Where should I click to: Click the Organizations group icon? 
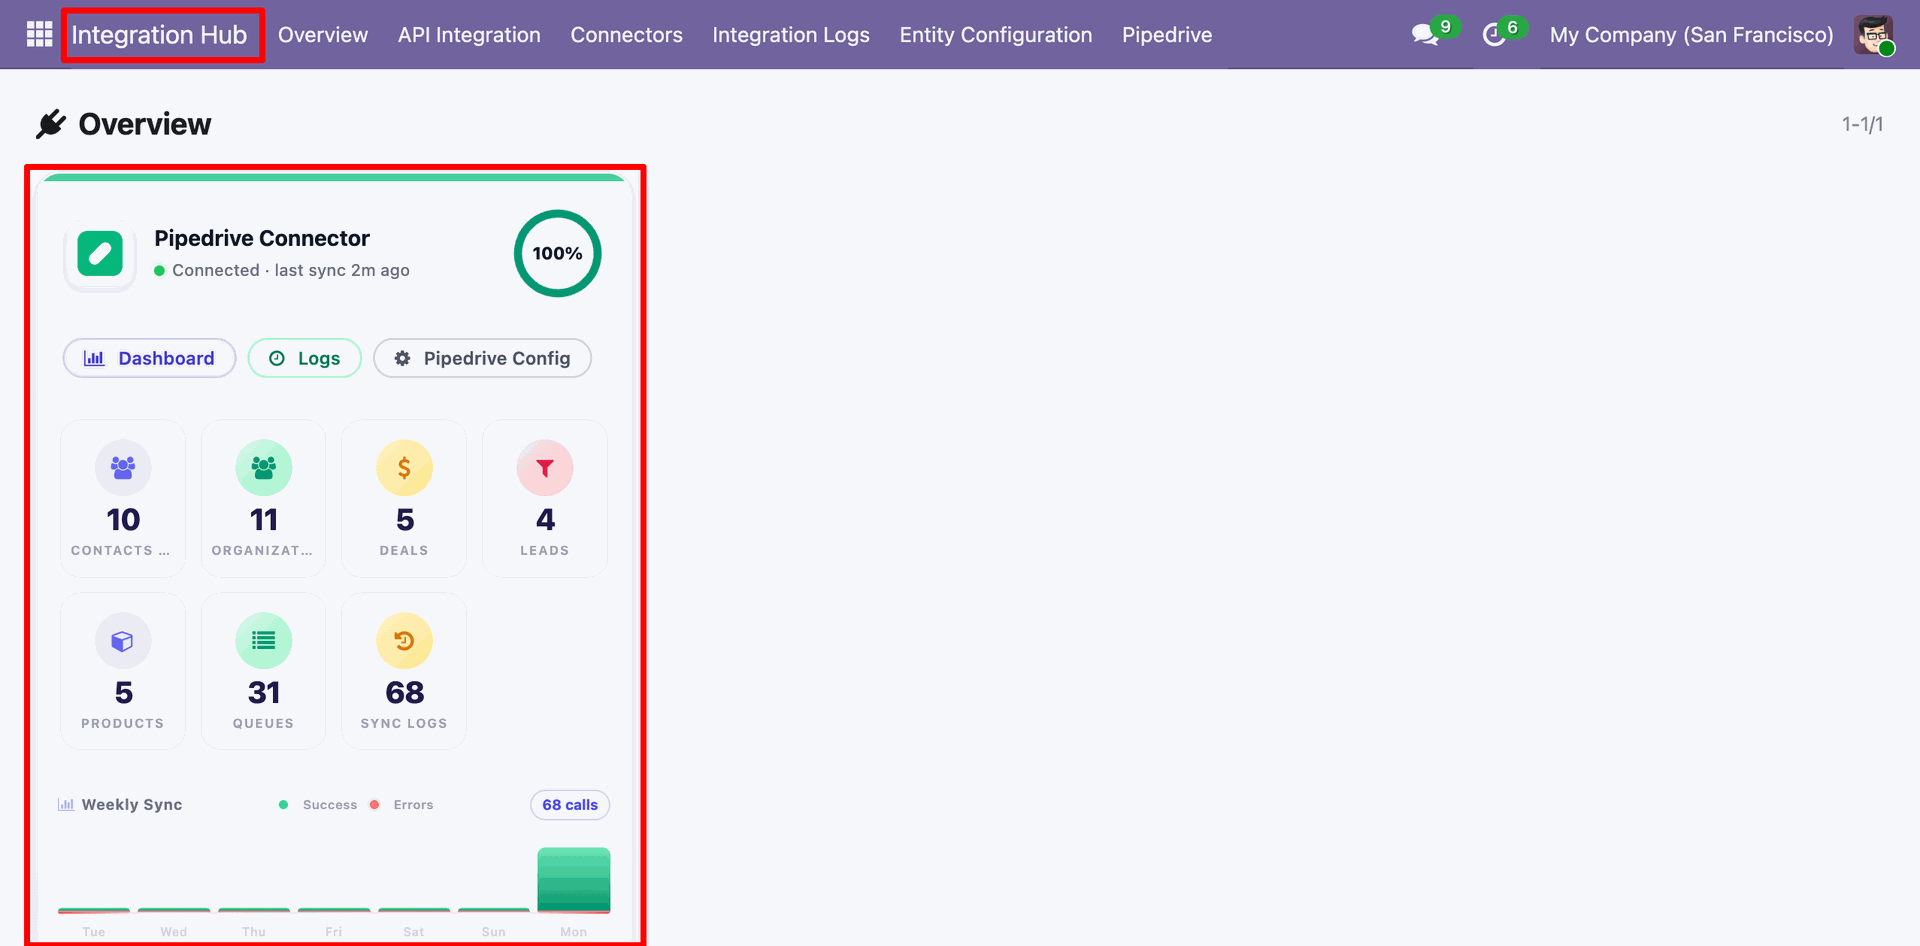pos(264,468)
